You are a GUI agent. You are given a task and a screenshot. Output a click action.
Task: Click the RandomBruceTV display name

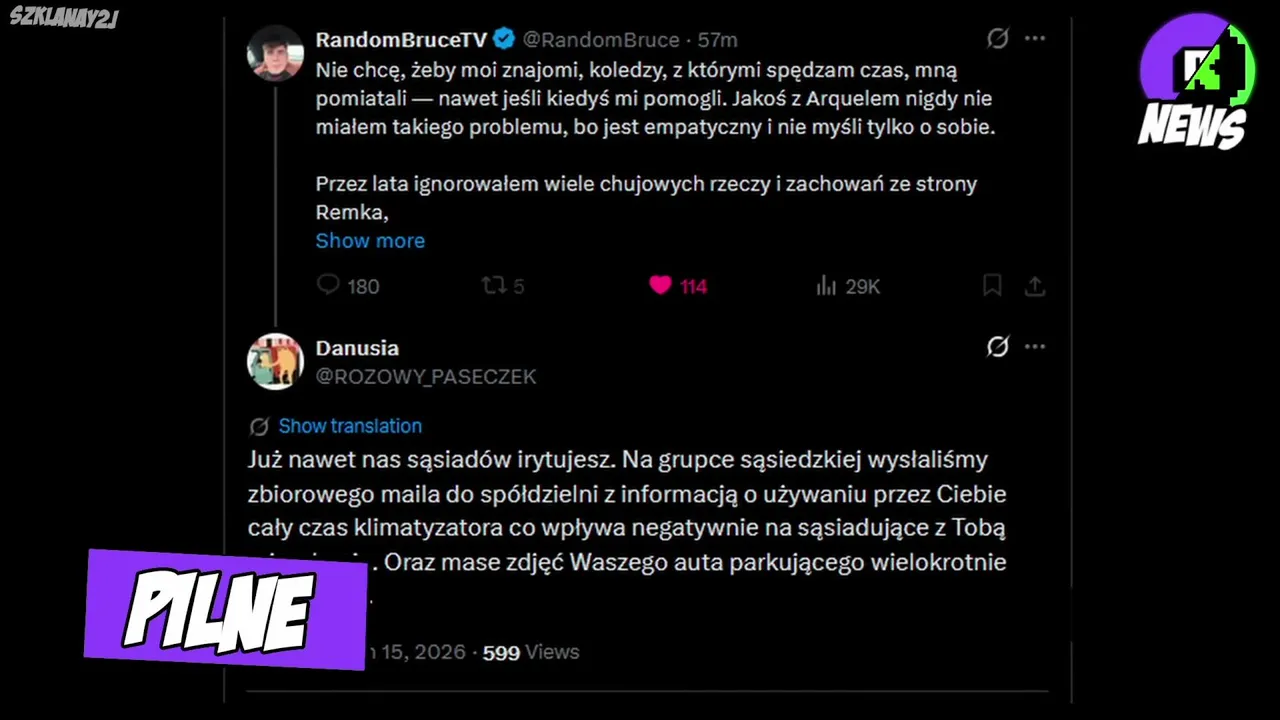click(401, 40)
